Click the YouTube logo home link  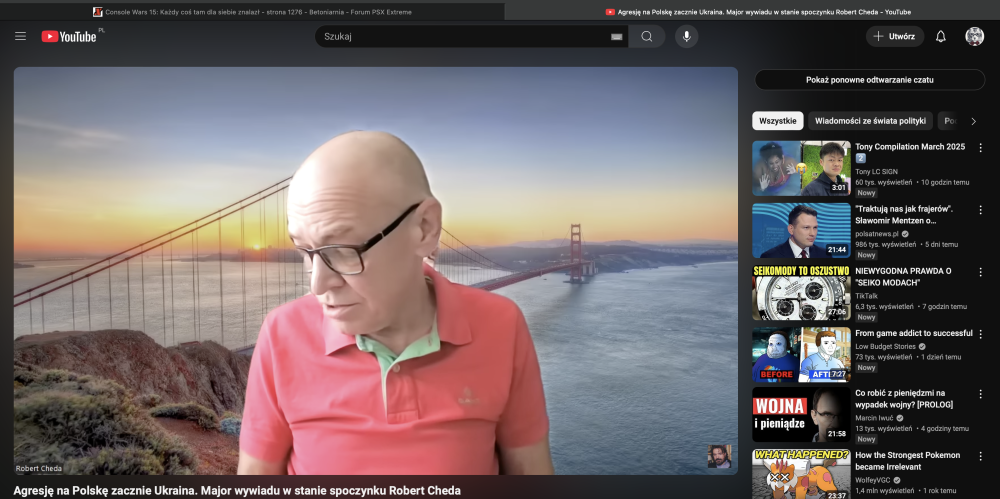coord(69,36)
